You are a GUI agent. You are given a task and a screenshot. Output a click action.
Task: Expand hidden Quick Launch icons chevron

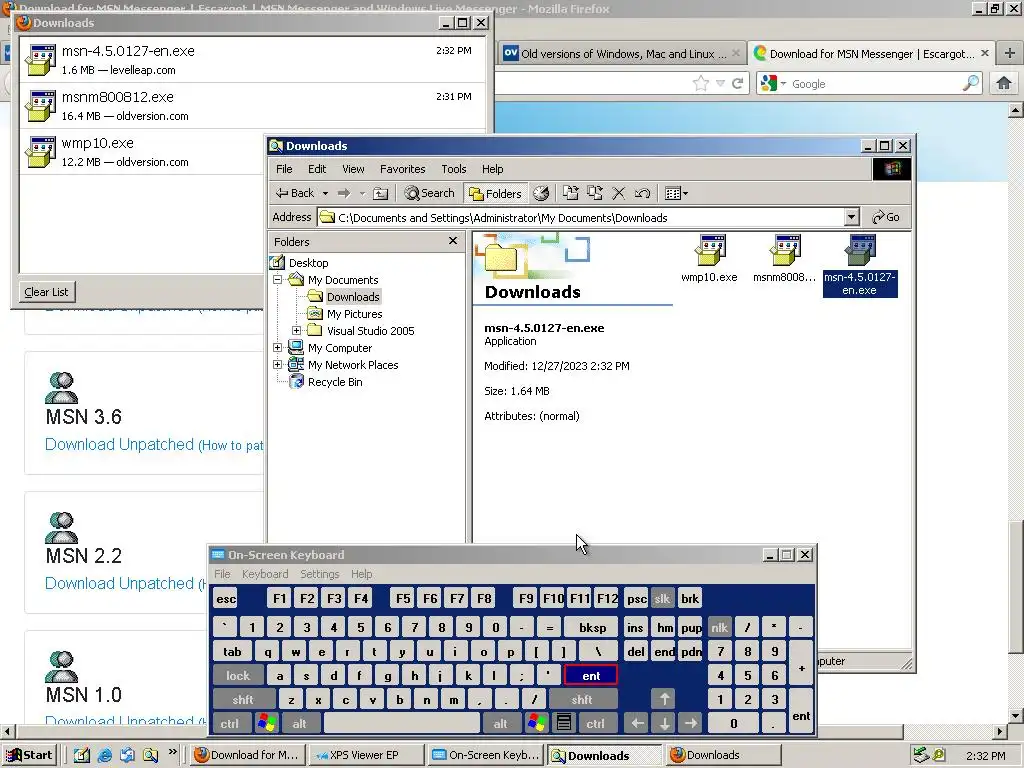172,752
